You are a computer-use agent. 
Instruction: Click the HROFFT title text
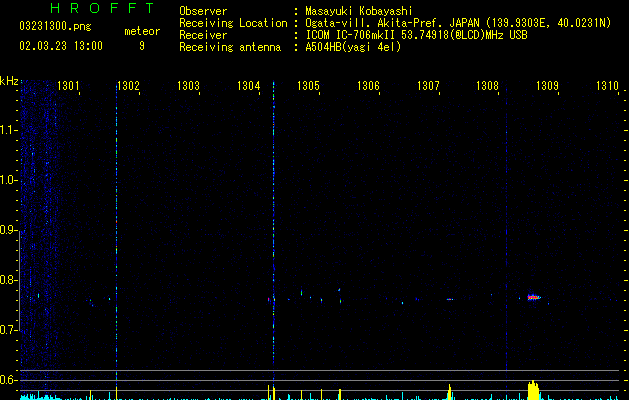(x=103, y=8)
